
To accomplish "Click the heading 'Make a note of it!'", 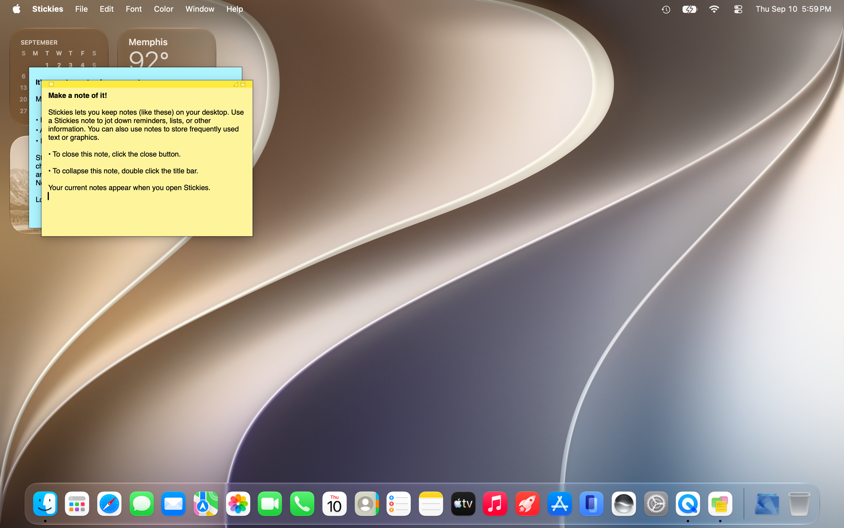I will (78, 95).
